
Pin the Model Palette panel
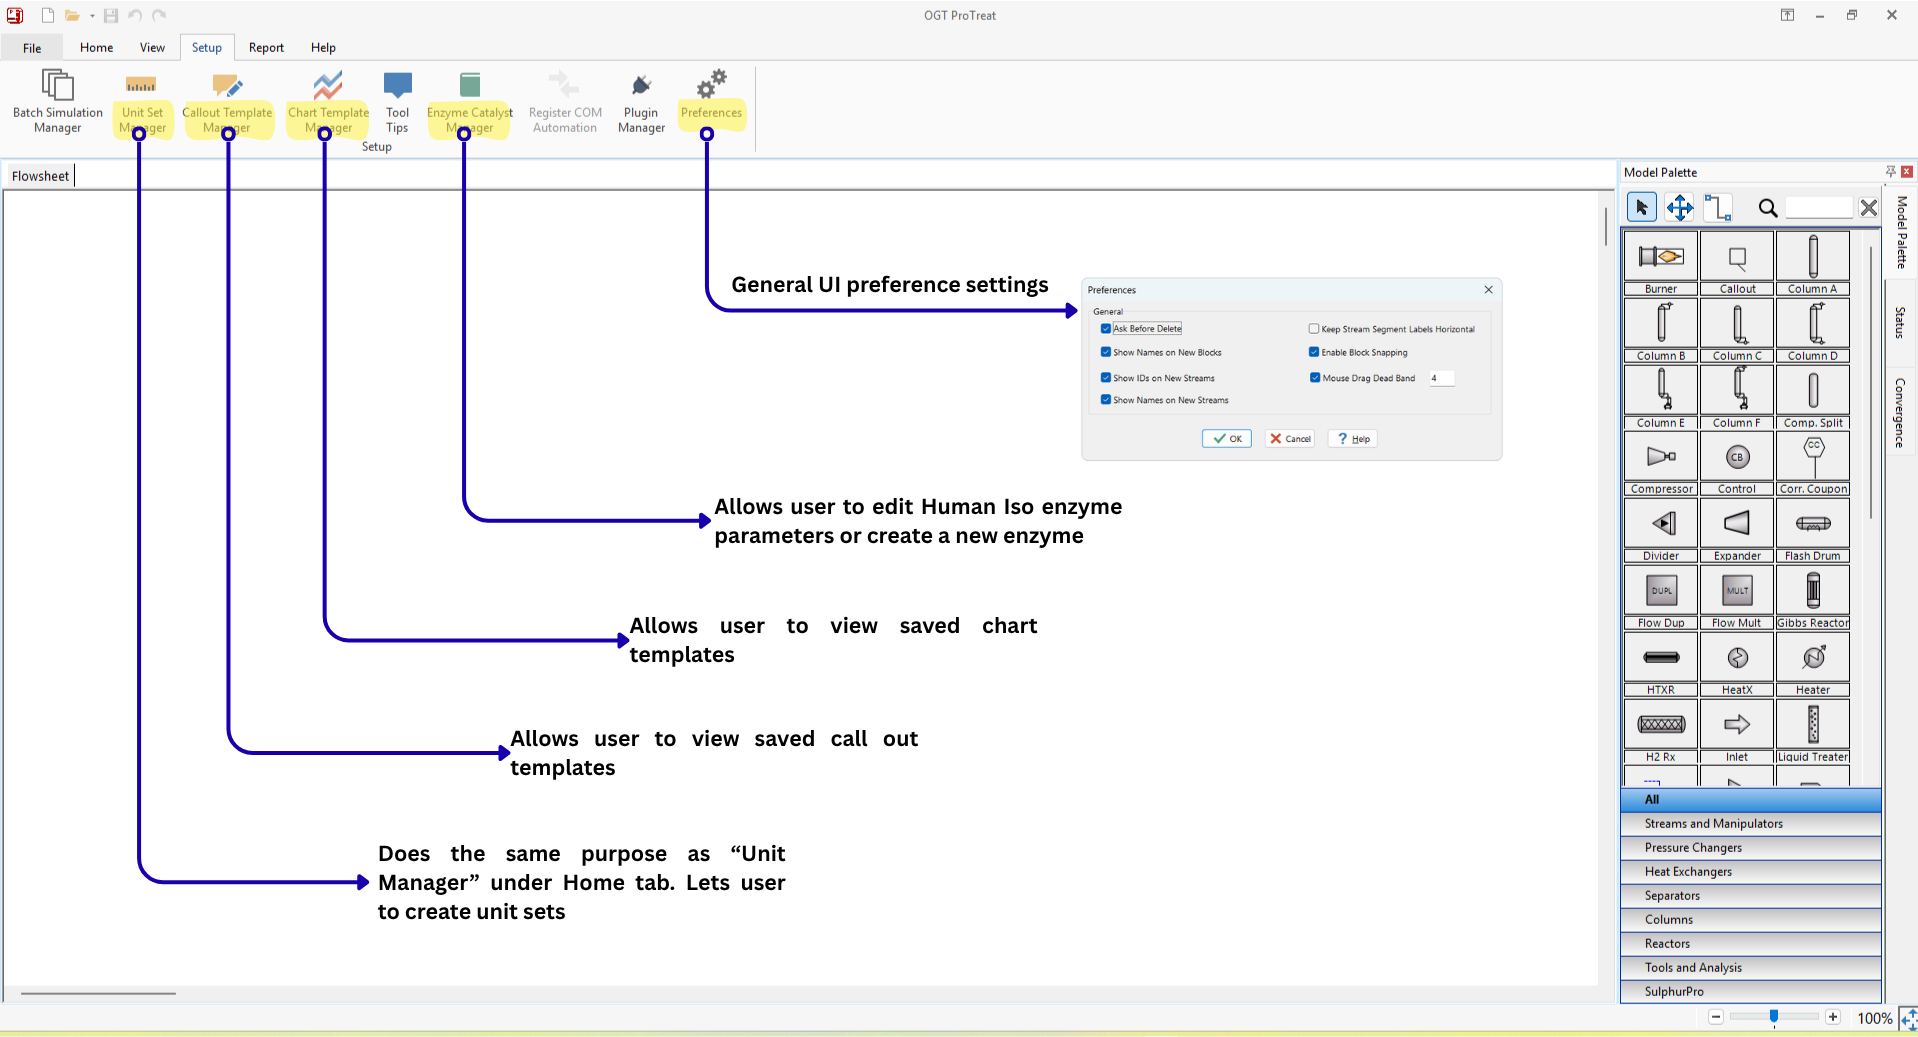click(1890, 172)
